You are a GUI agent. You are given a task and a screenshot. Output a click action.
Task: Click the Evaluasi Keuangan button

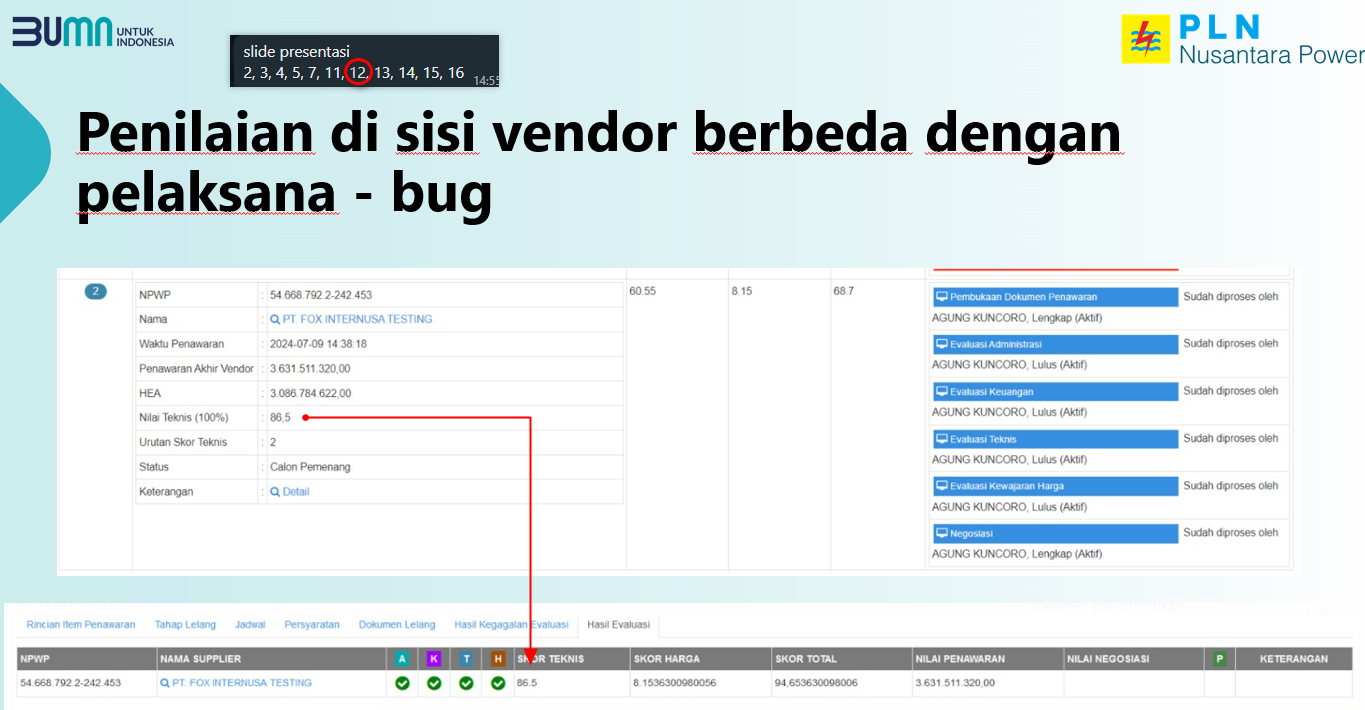1055,391
